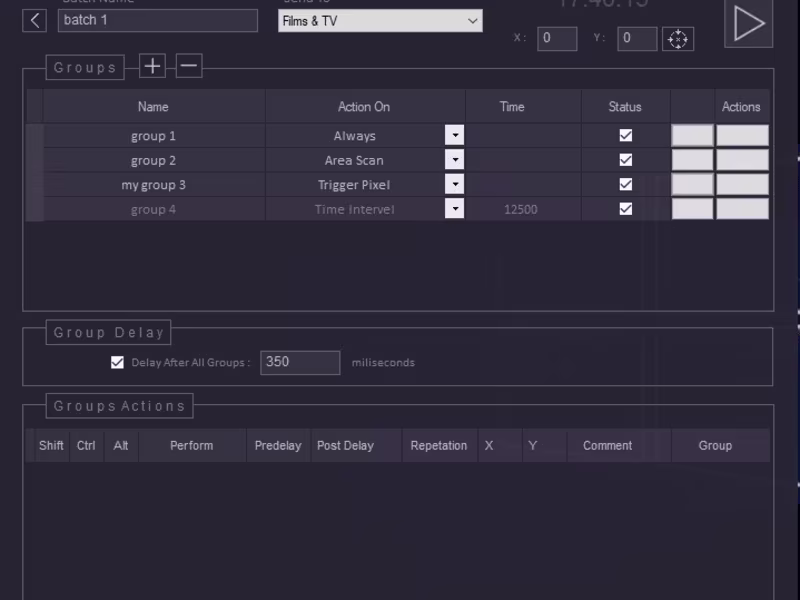The image size is (800, 600).
Task: Click the Y coordinate input field
Action: point(637,39)
